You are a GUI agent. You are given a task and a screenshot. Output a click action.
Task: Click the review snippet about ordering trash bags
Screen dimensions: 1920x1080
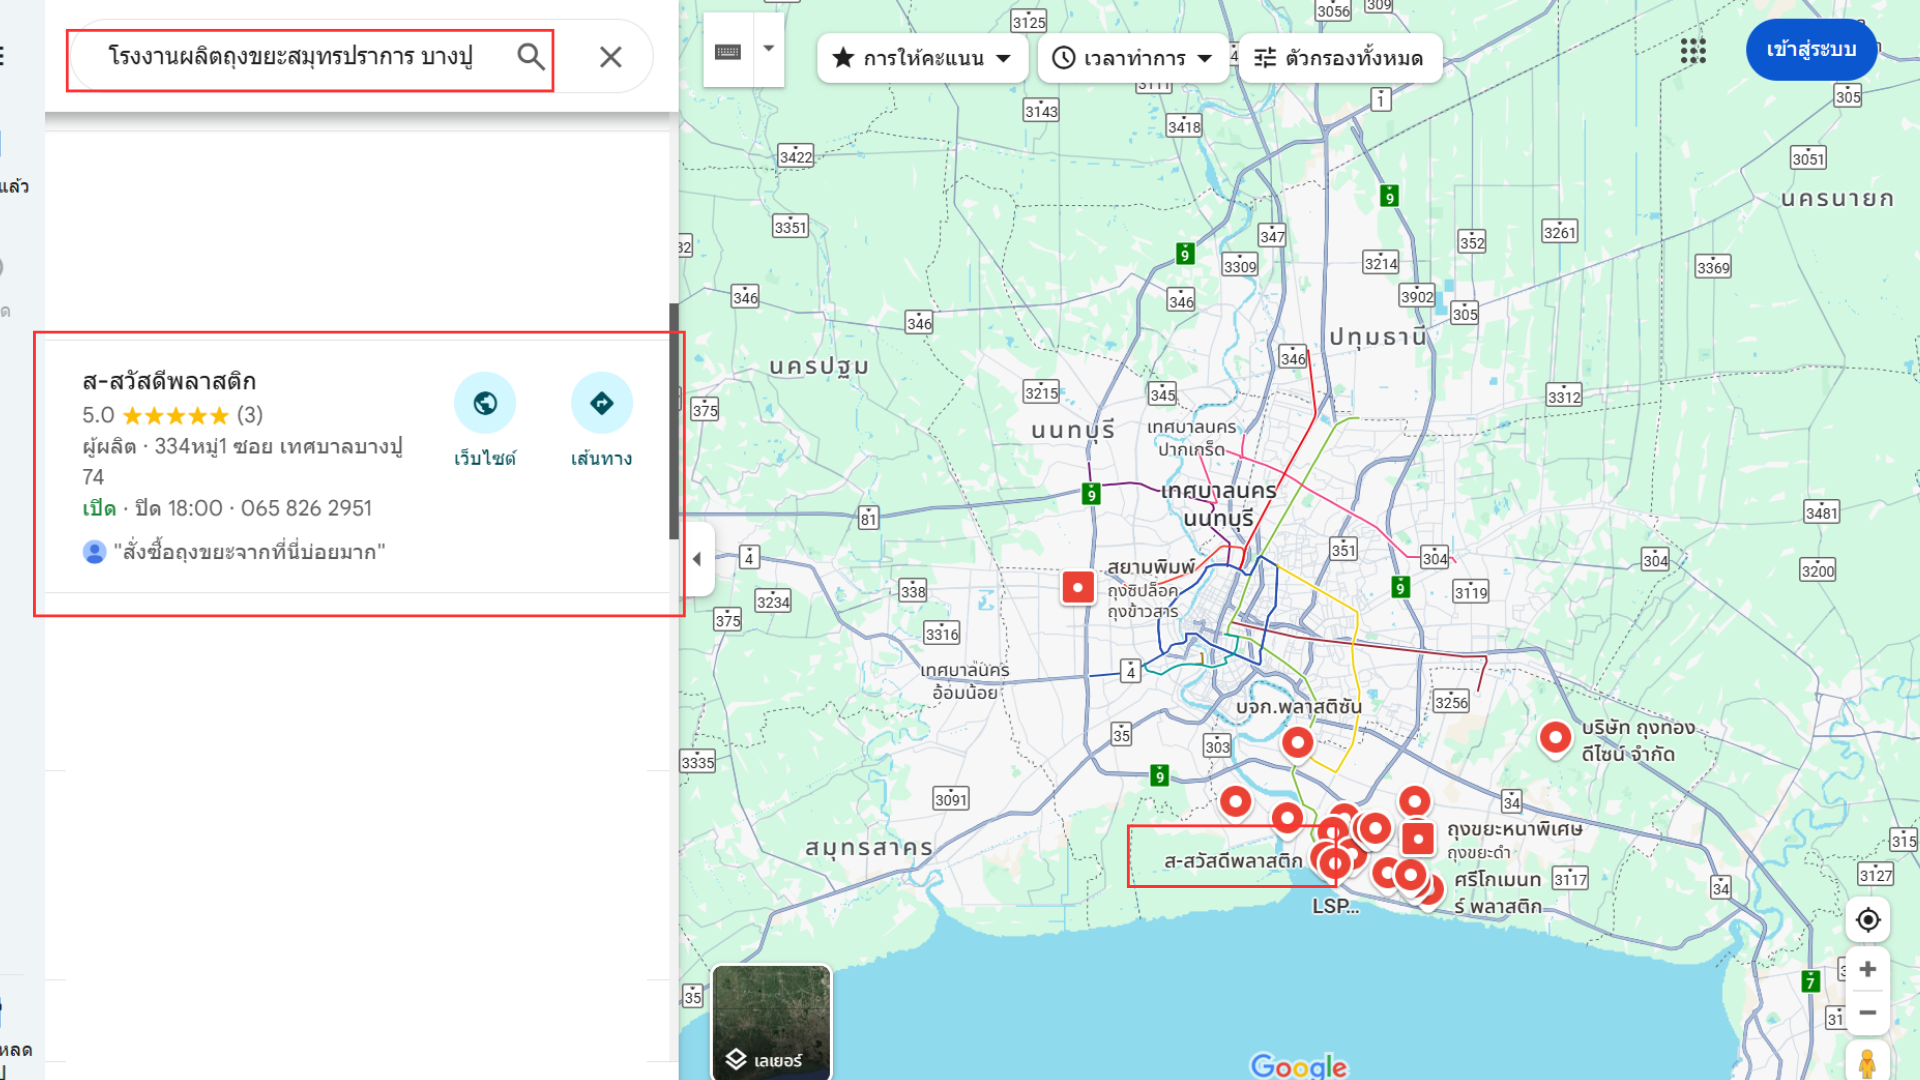[x=249, y=552]
